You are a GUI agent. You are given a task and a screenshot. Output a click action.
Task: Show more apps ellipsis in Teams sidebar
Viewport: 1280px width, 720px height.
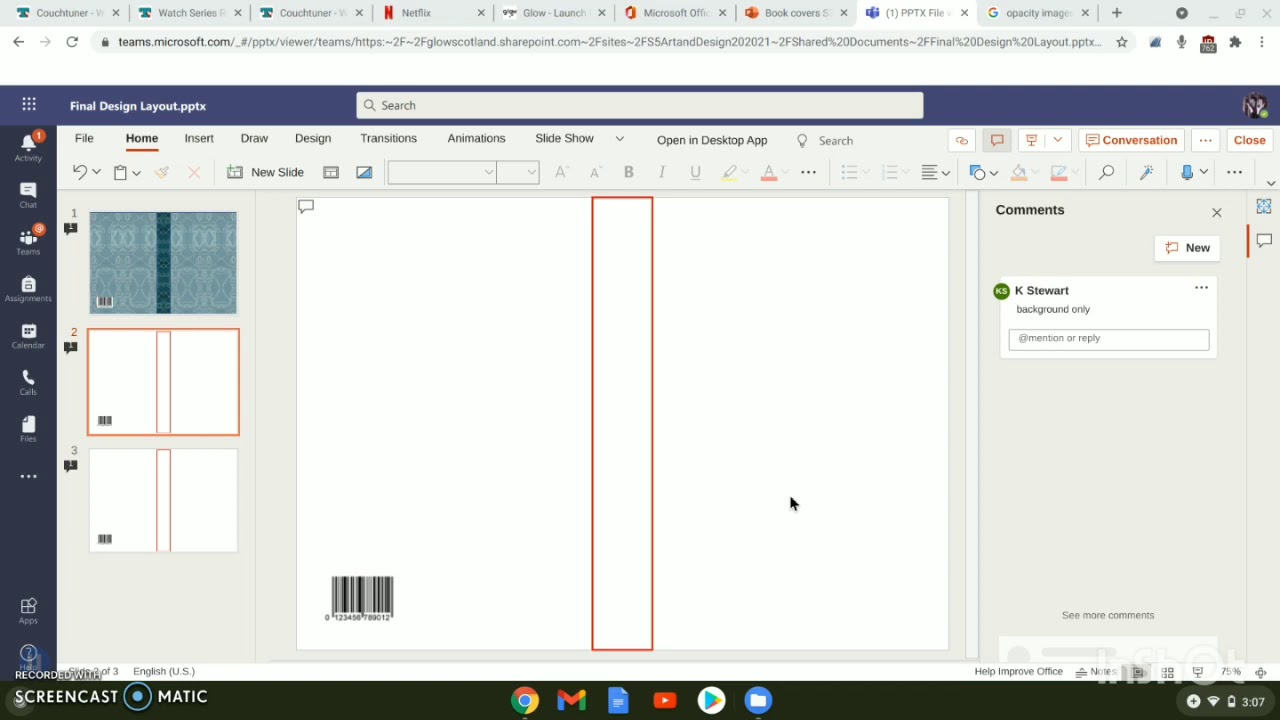click(x=28, y=476)
